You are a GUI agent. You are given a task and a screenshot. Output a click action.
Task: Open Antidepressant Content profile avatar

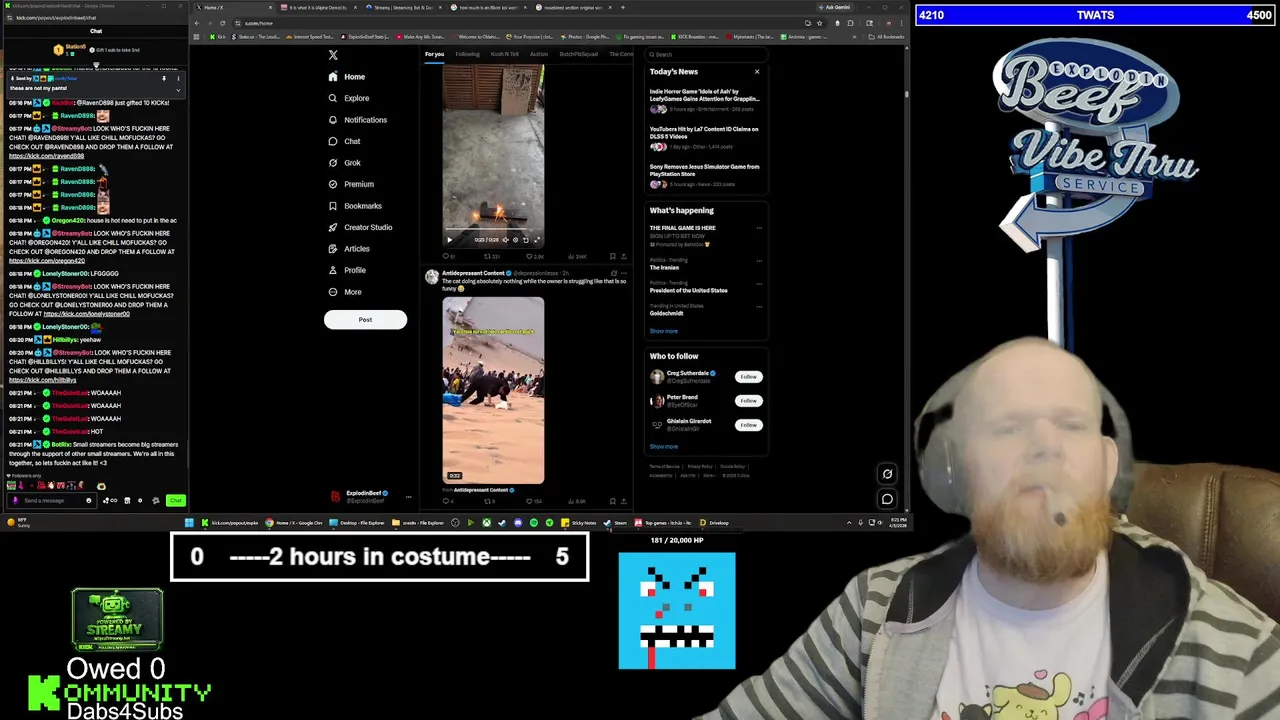(431, 277)
